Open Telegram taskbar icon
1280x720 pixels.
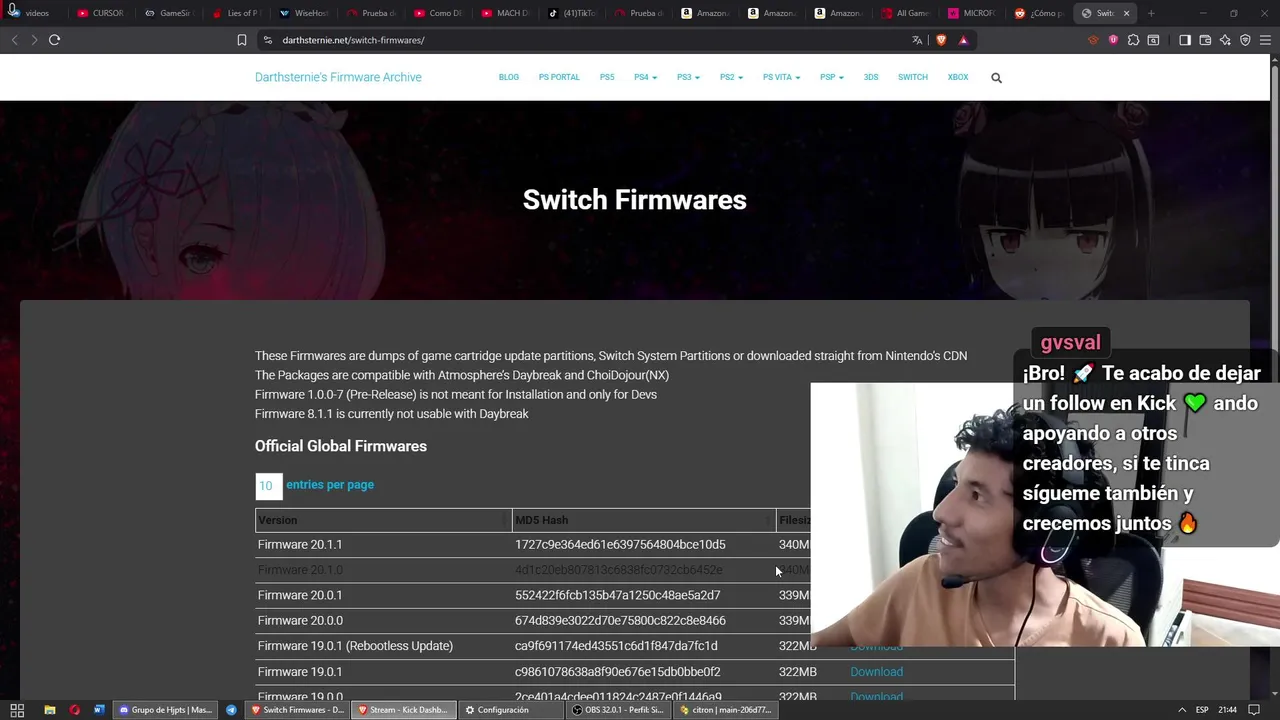pos(231,710)
